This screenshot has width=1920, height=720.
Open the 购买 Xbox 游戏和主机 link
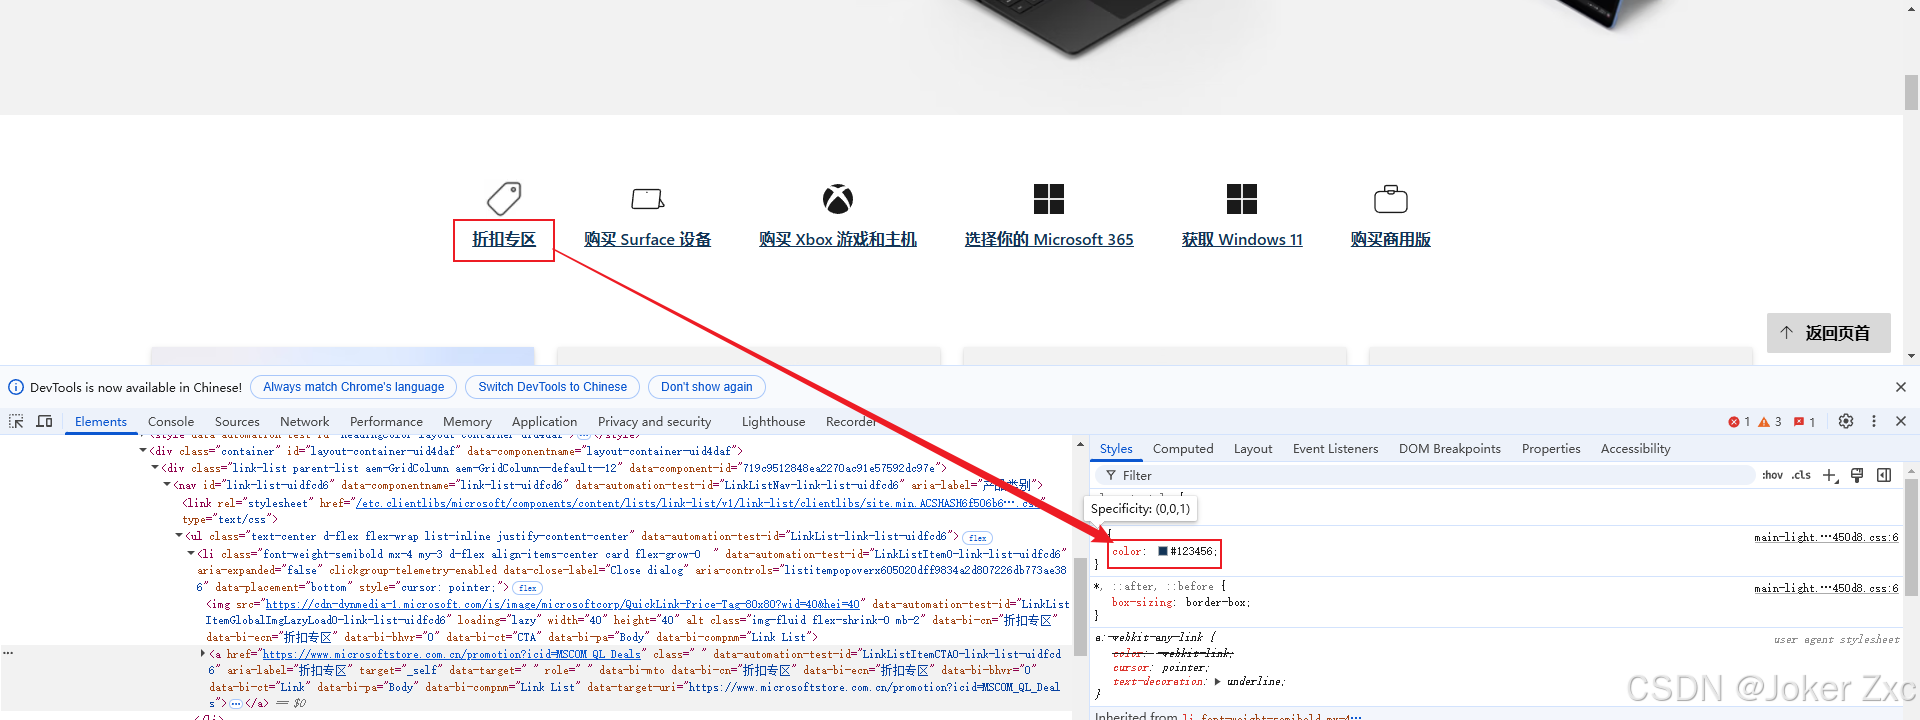pos(838,240)
